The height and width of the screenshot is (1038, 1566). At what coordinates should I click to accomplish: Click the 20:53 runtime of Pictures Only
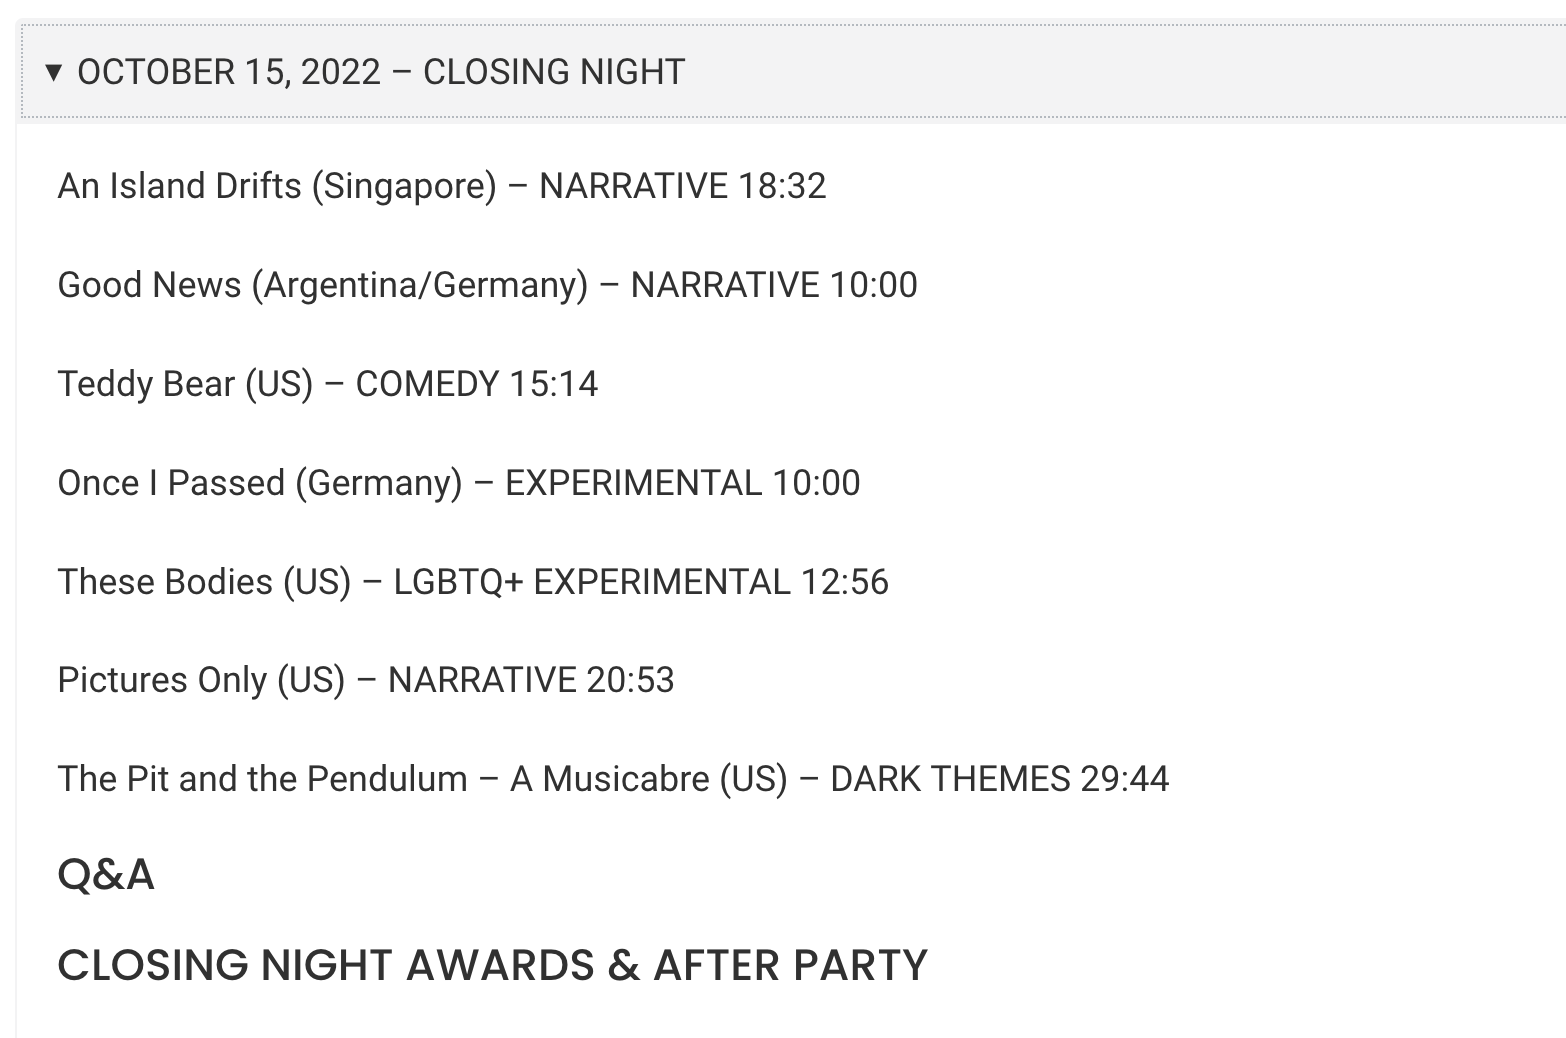(x=630, y=680)
